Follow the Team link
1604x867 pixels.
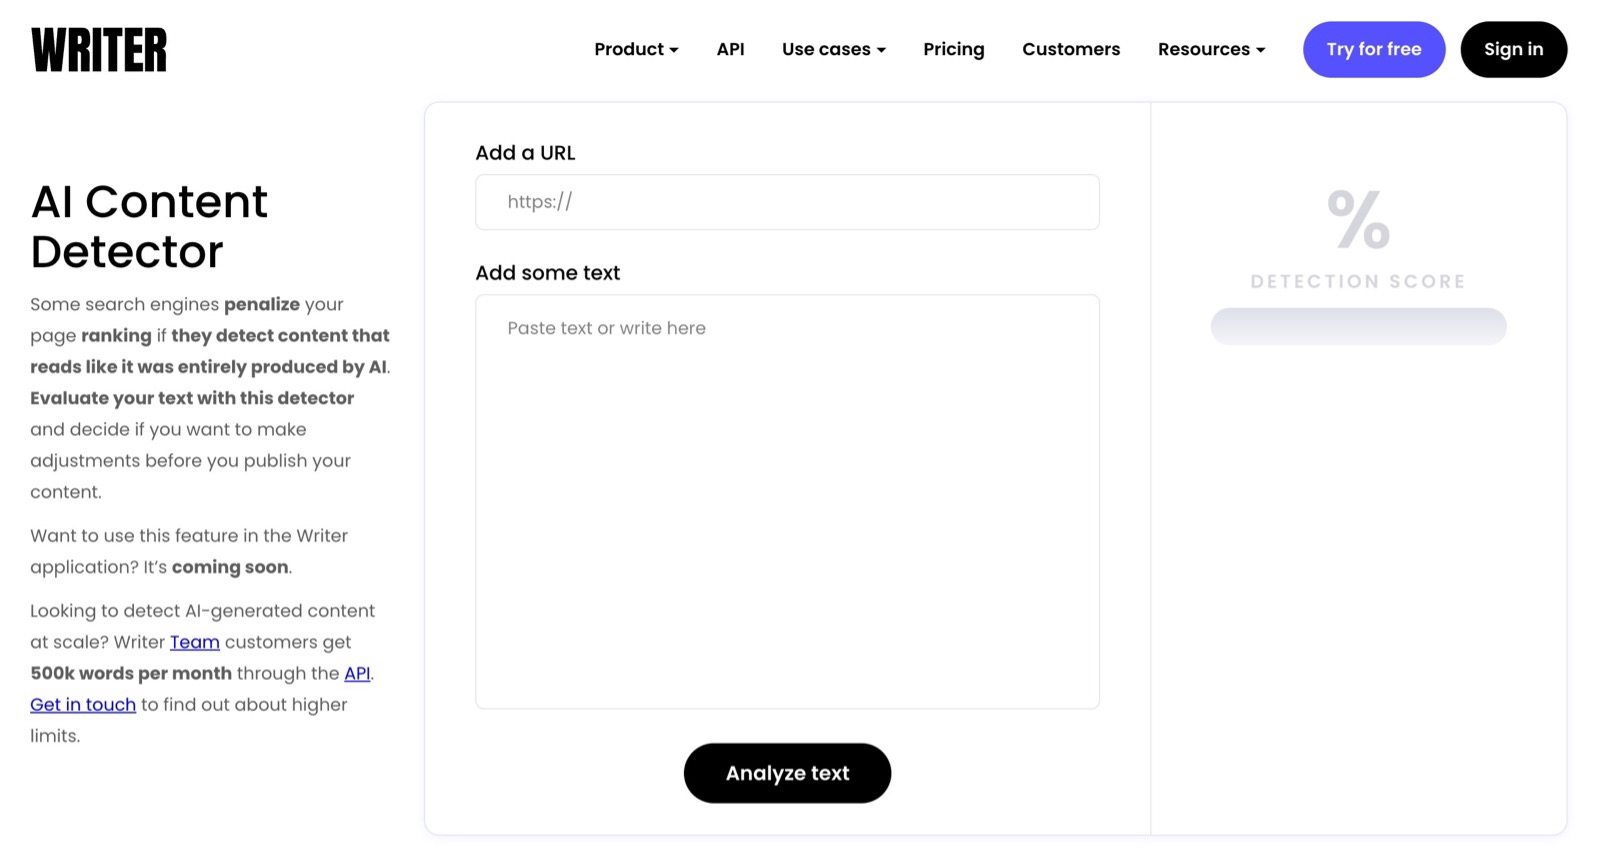194,642
